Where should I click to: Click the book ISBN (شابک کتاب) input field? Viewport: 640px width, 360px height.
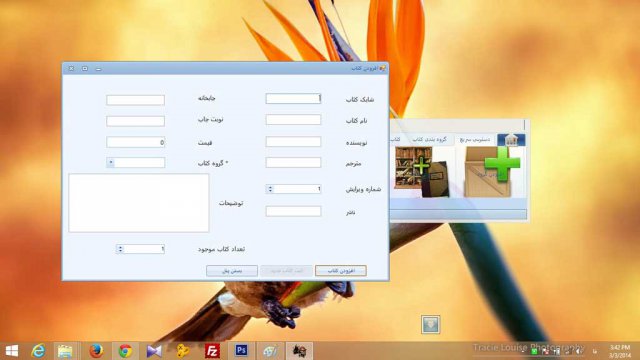pyautogui.click(x=293, y=98)
